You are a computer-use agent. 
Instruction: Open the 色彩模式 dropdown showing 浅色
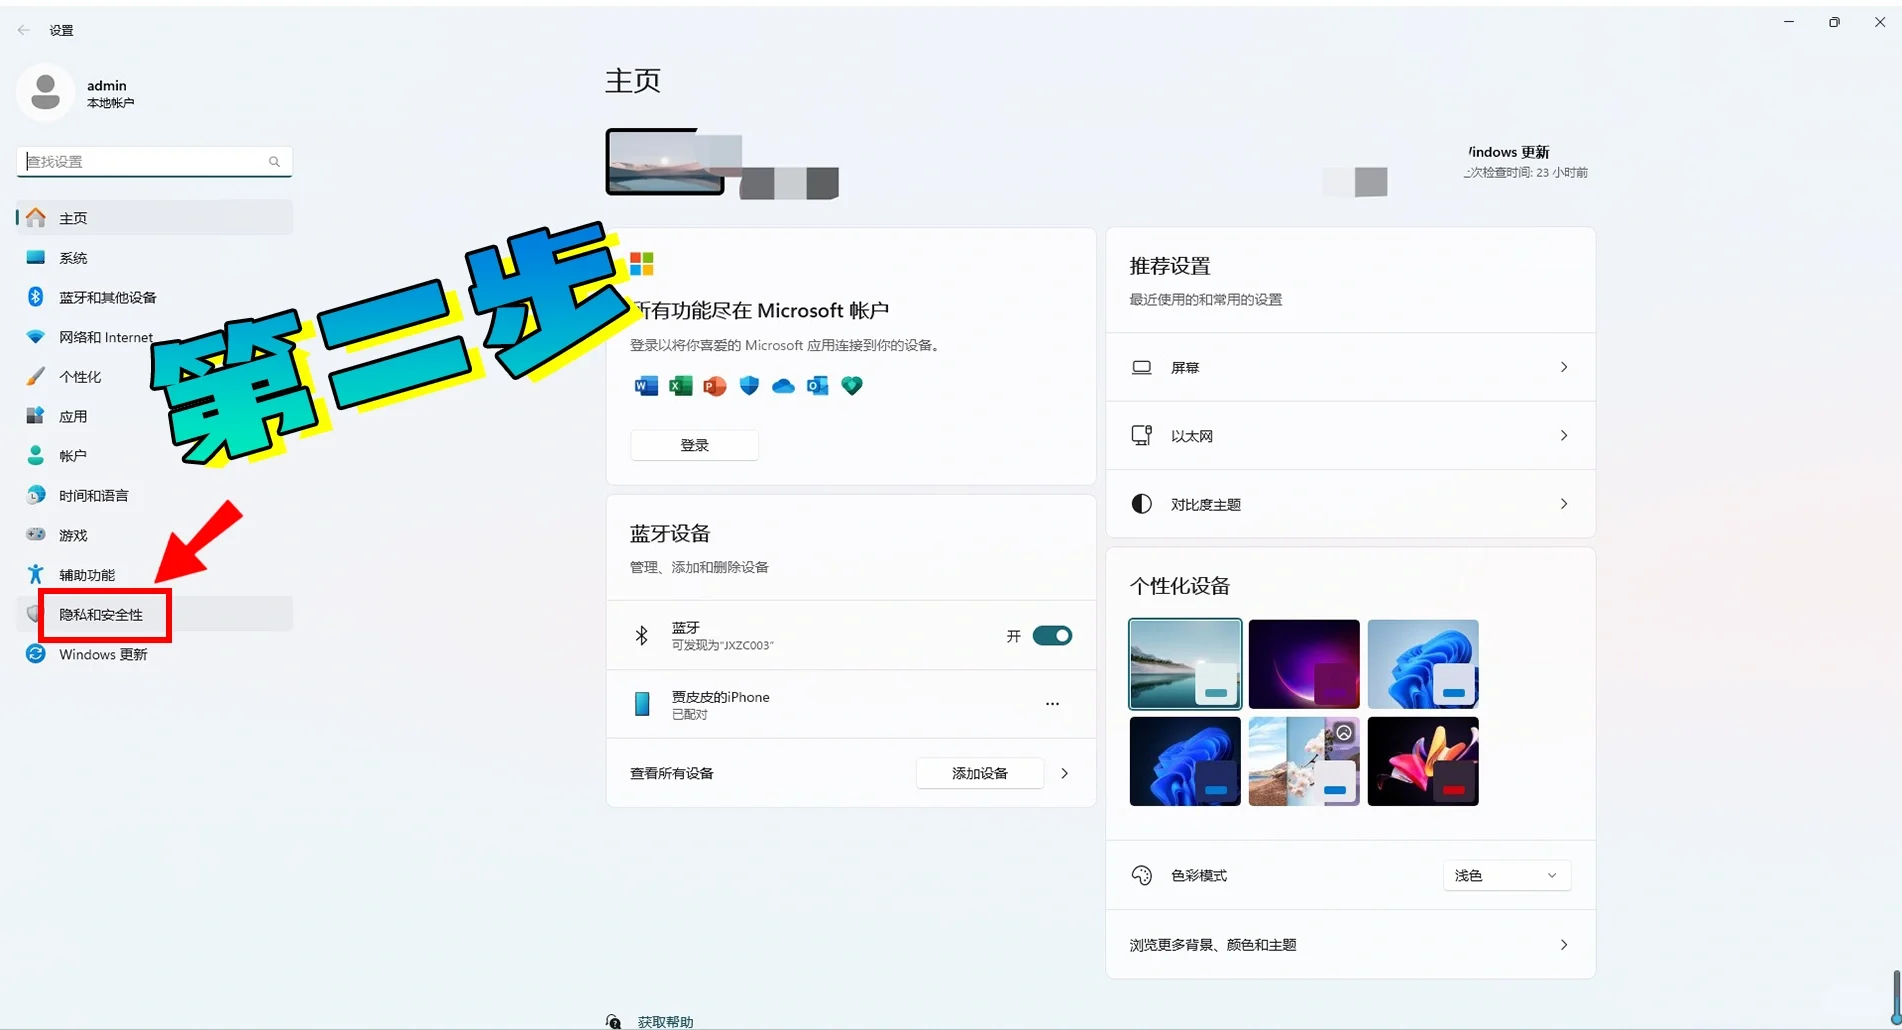point(1505,875)
